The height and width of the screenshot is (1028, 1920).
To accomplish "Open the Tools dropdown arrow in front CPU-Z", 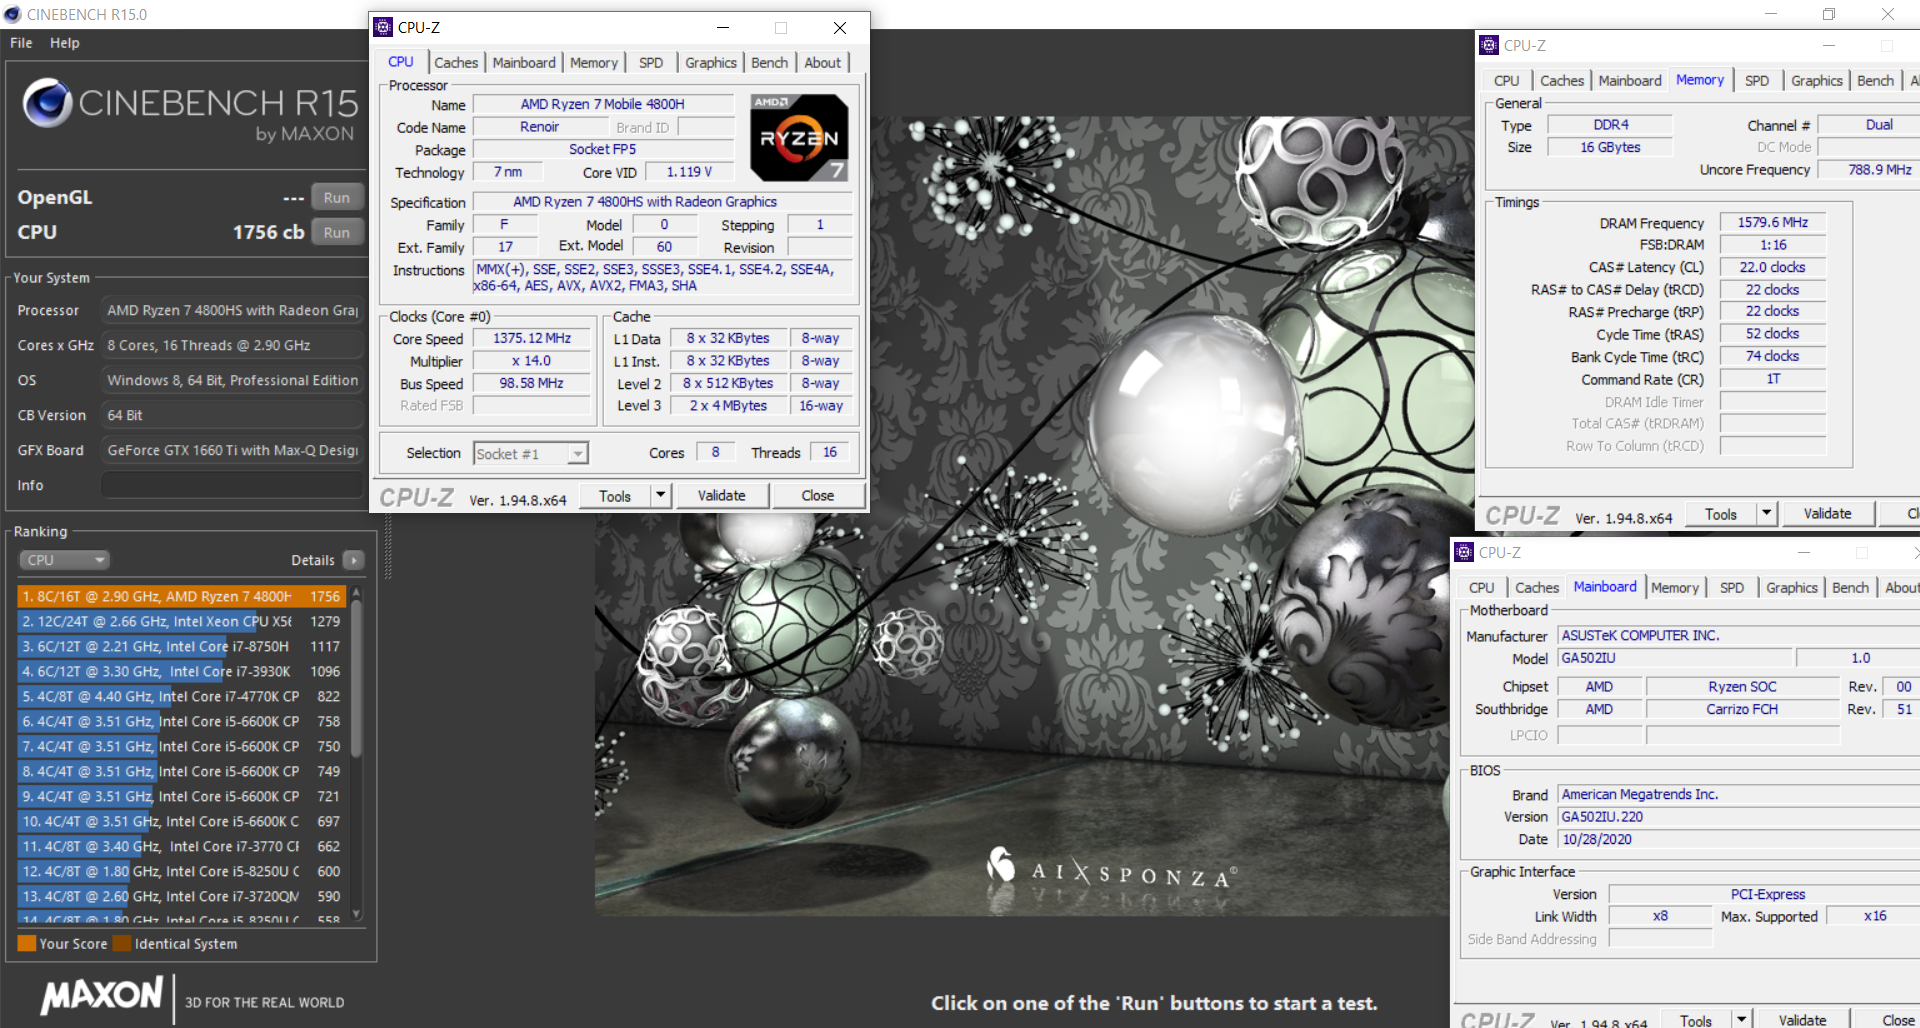I will [660, 495].
